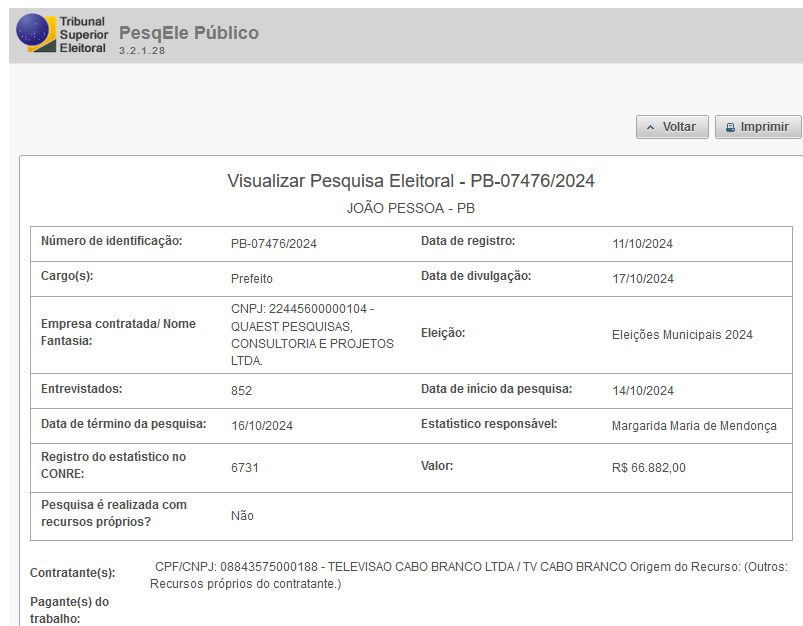The image size is (803, 626).
Task: Click the Tribunal Superior Eleitoral globe logo
Action: click(36, 33)
